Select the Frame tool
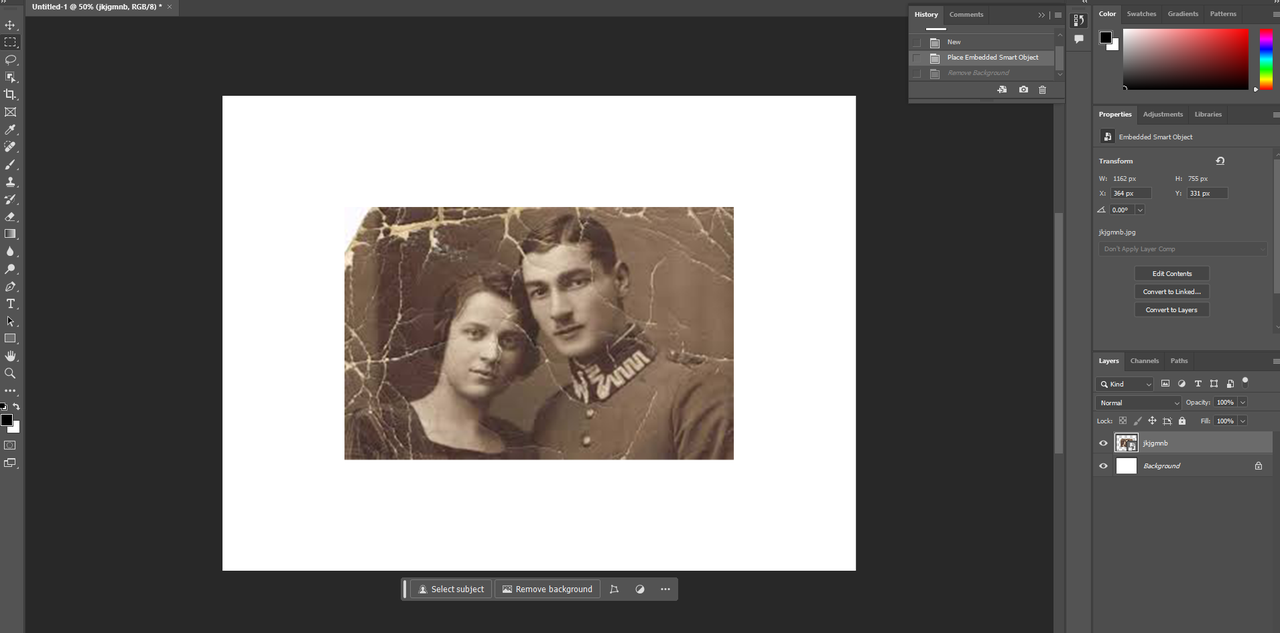 point(10,112)
